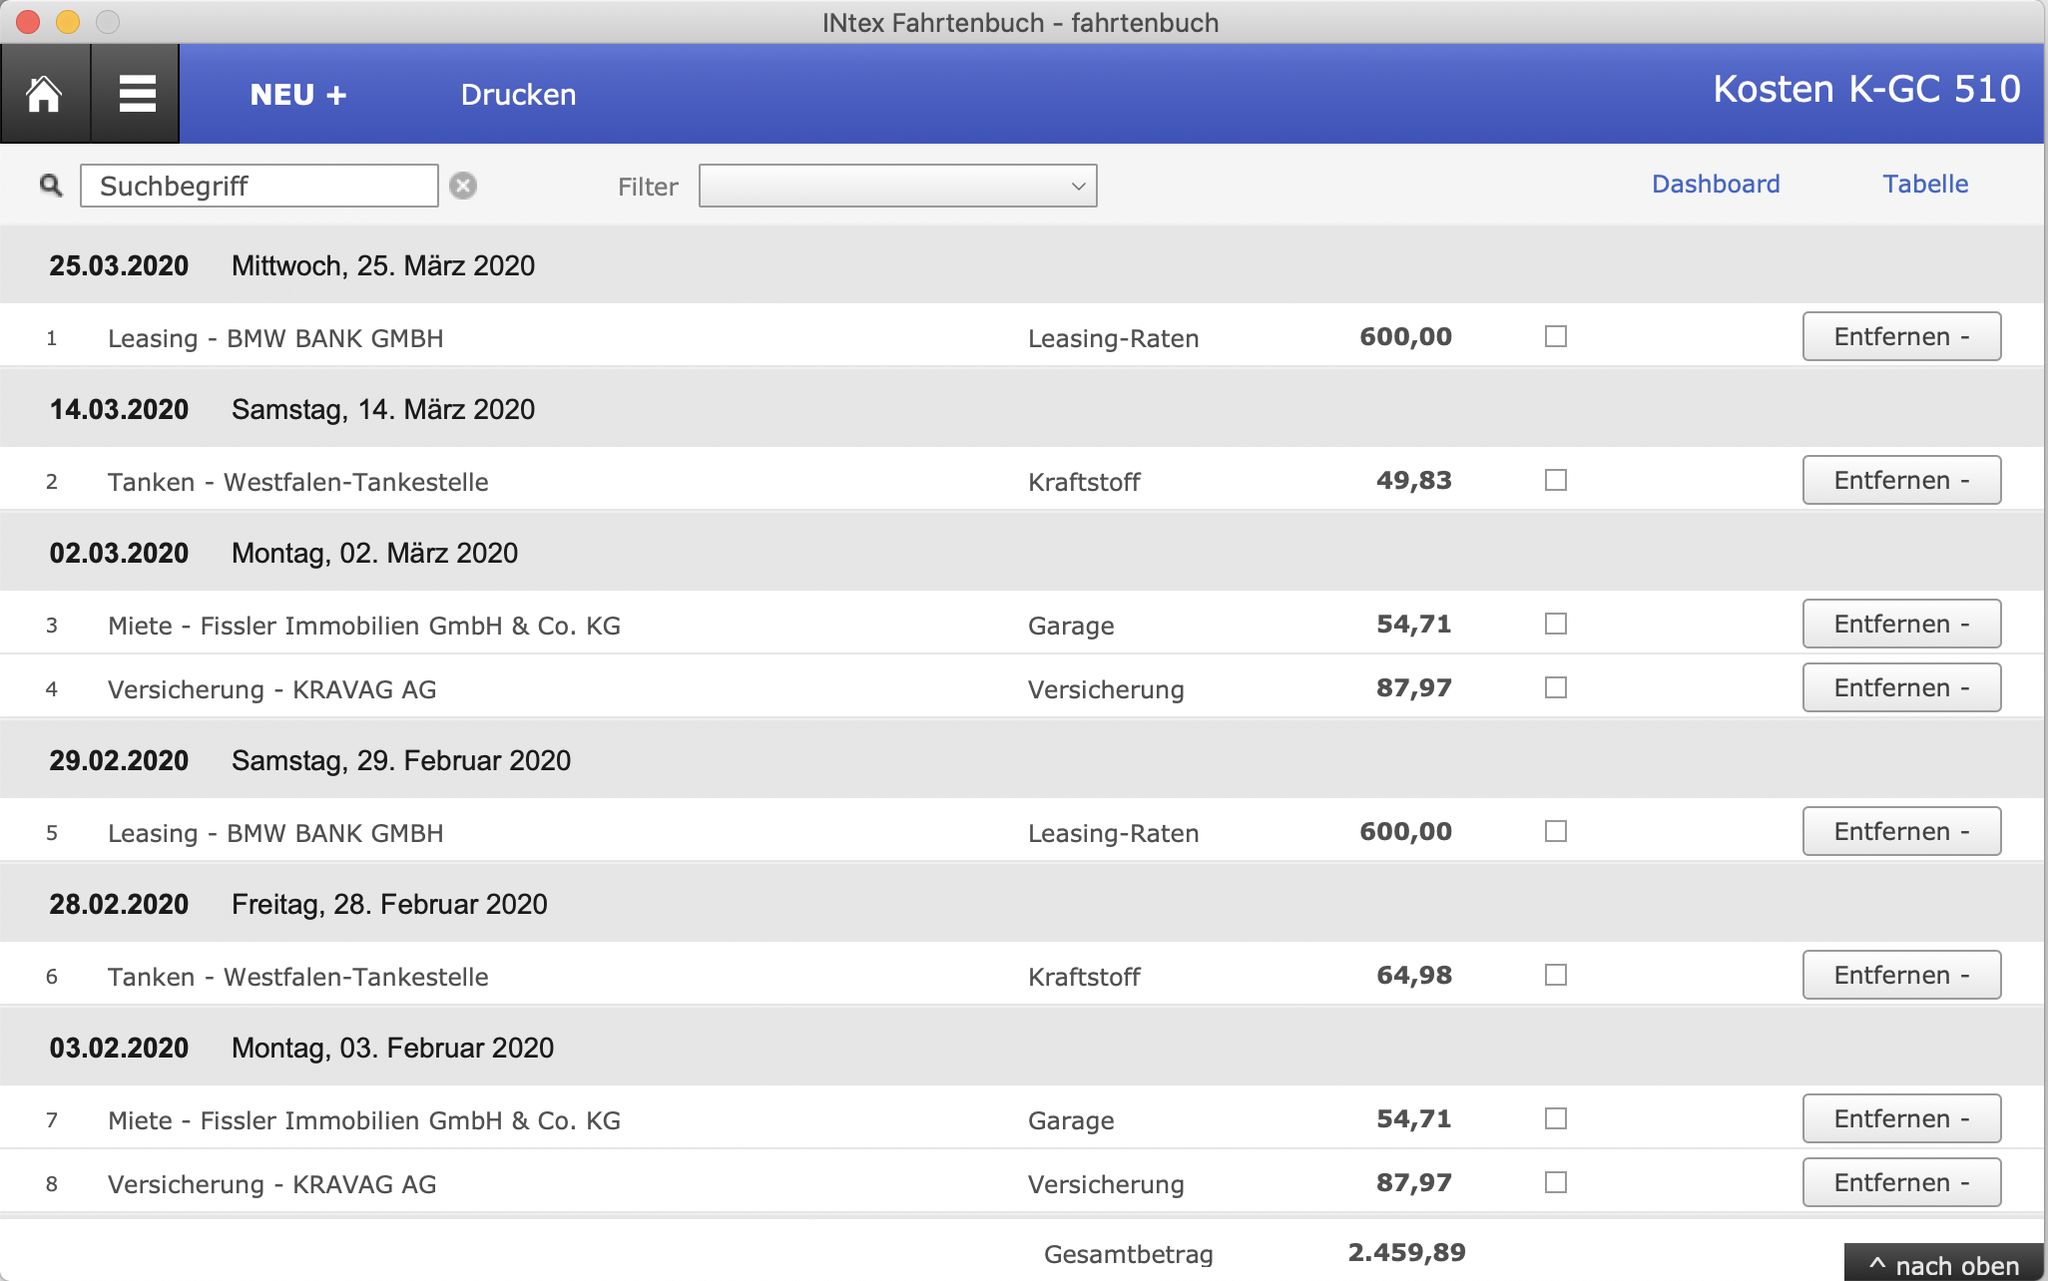Screen dimensions: 2048x1281
Task: Tick checkbox for row 1 Leasing 25.03.2020
Action: click(1555, 336)
